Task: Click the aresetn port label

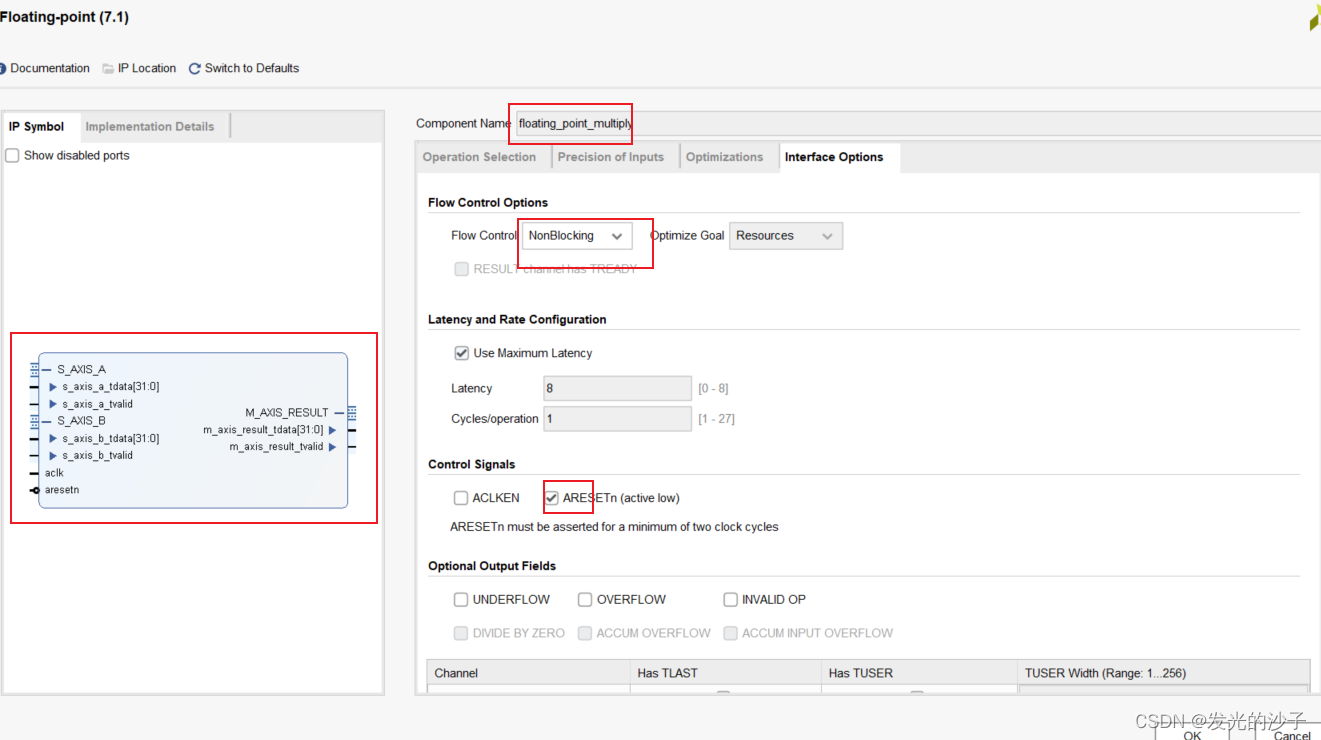Action: click(x=62, y=490)
